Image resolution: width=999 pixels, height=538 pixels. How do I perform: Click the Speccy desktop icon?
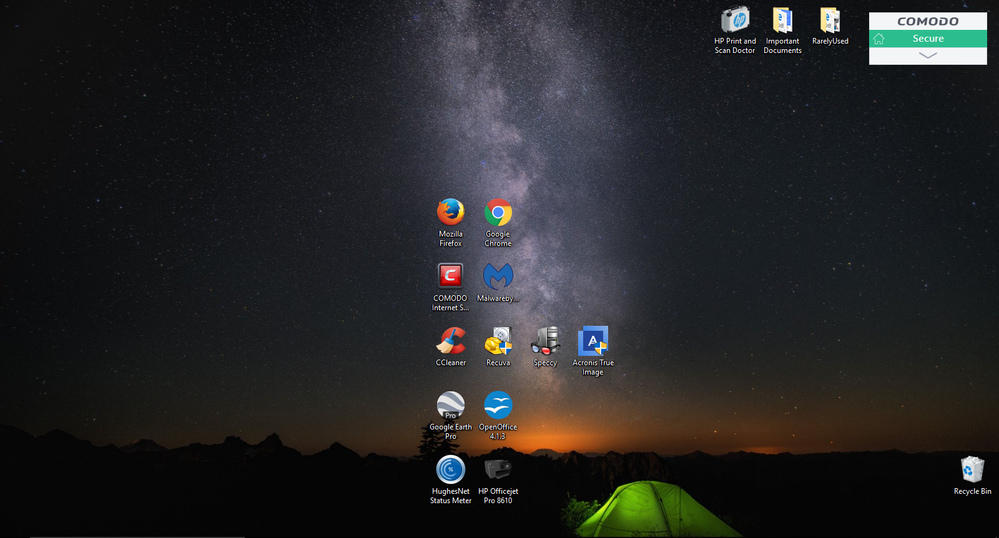545,341
